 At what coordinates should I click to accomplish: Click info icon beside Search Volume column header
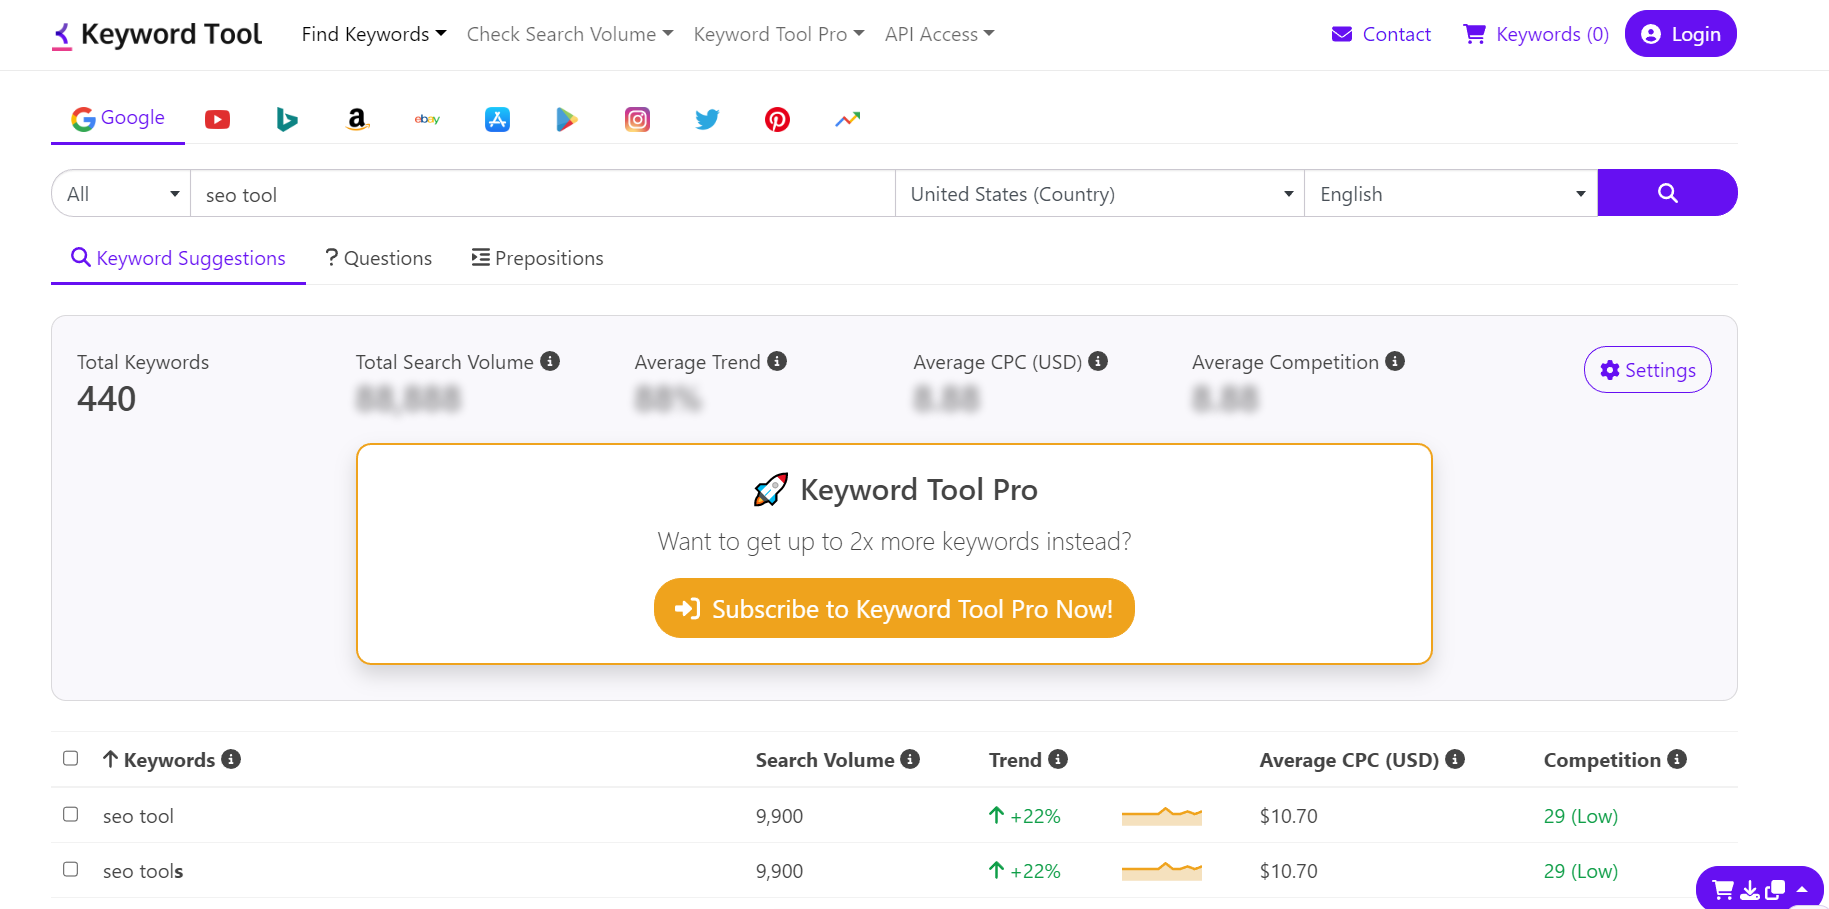(910, 759)
